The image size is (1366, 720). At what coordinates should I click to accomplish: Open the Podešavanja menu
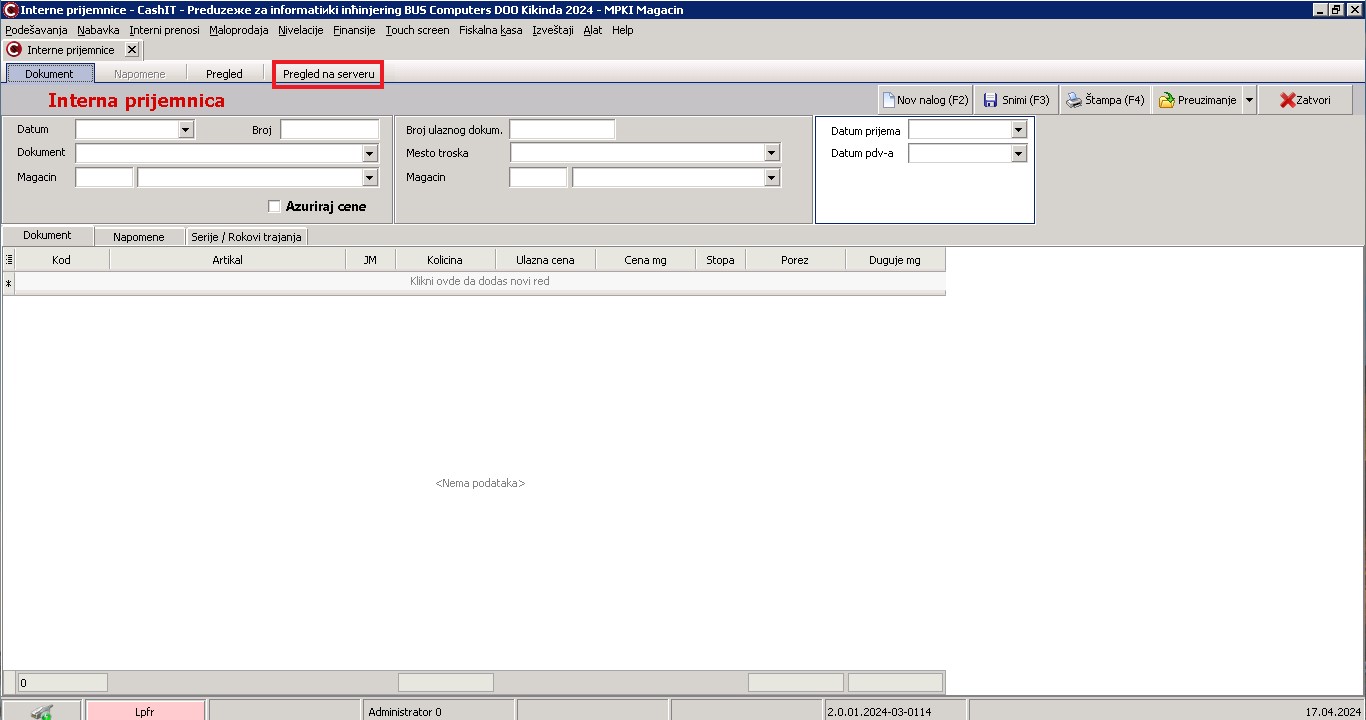(36, 30)
